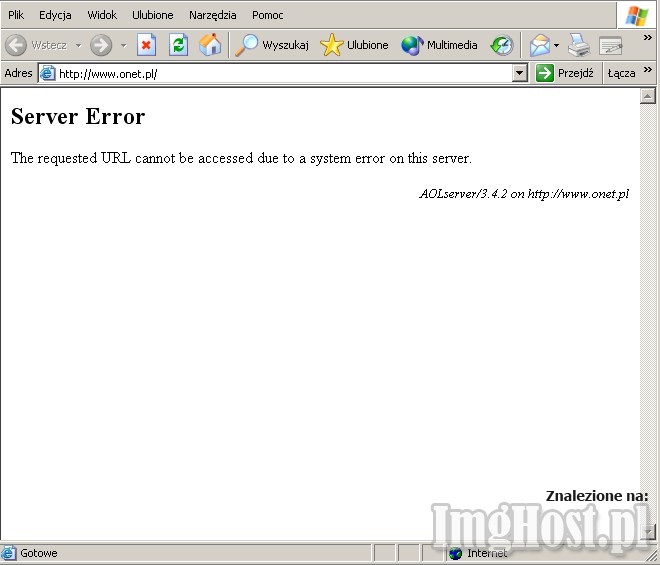Stop page loading with red X icon
The width and height of the screenshot is (660, 565).
pyautogui.click(x=146, y=45)
